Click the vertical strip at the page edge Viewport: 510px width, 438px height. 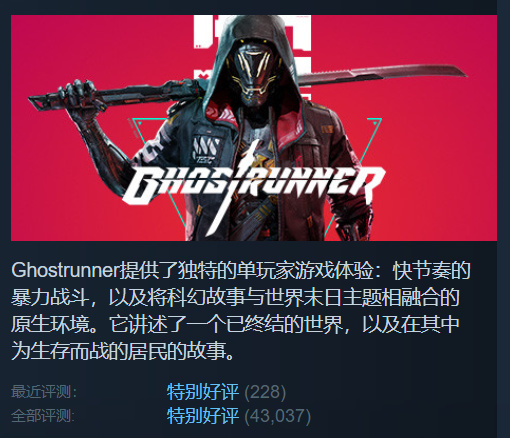pyautogui.click(x=503, y=219)
